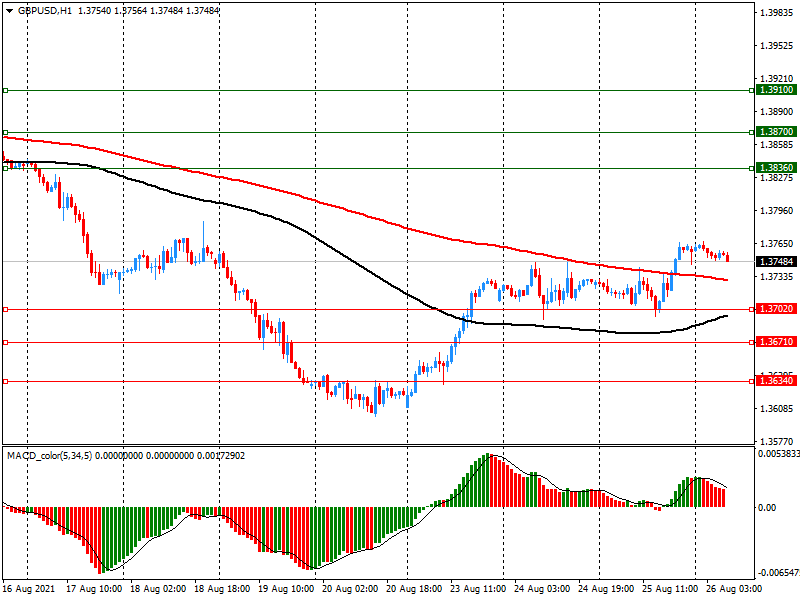
Task: Open the chart menu arrow beside GBPUSD,H1
Action: point(10,10)
